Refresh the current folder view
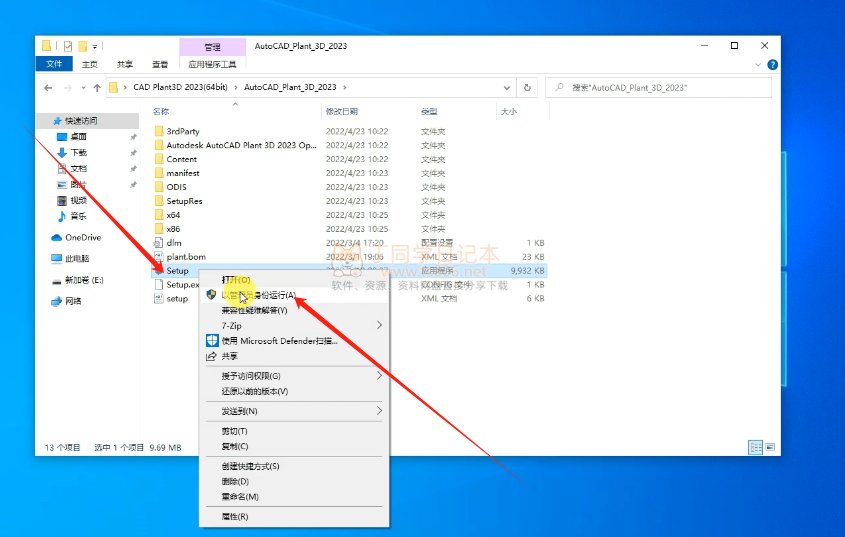This screenshot has width=845, height=537. coord(527,87)
